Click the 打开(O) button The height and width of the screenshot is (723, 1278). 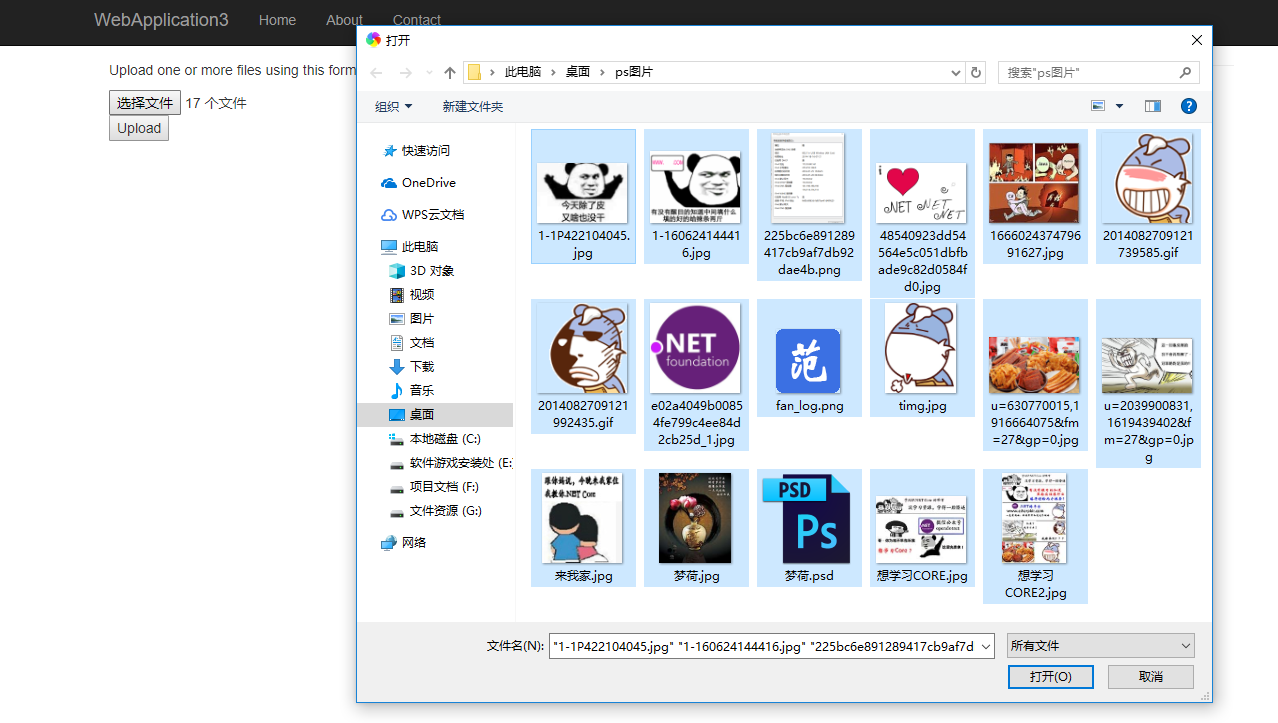coord(1051,677)
